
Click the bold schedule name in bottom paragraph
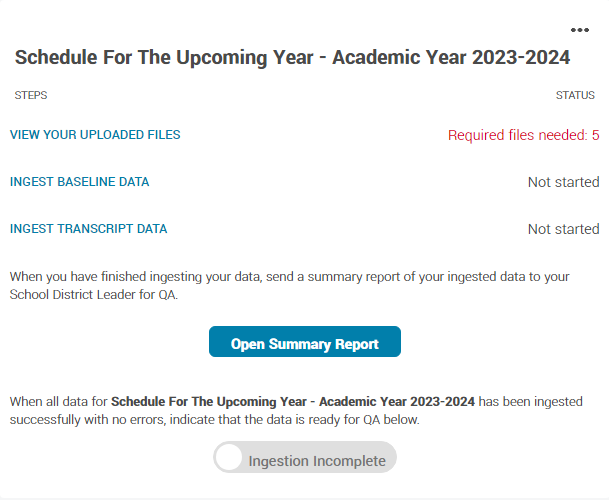(292, 401)
